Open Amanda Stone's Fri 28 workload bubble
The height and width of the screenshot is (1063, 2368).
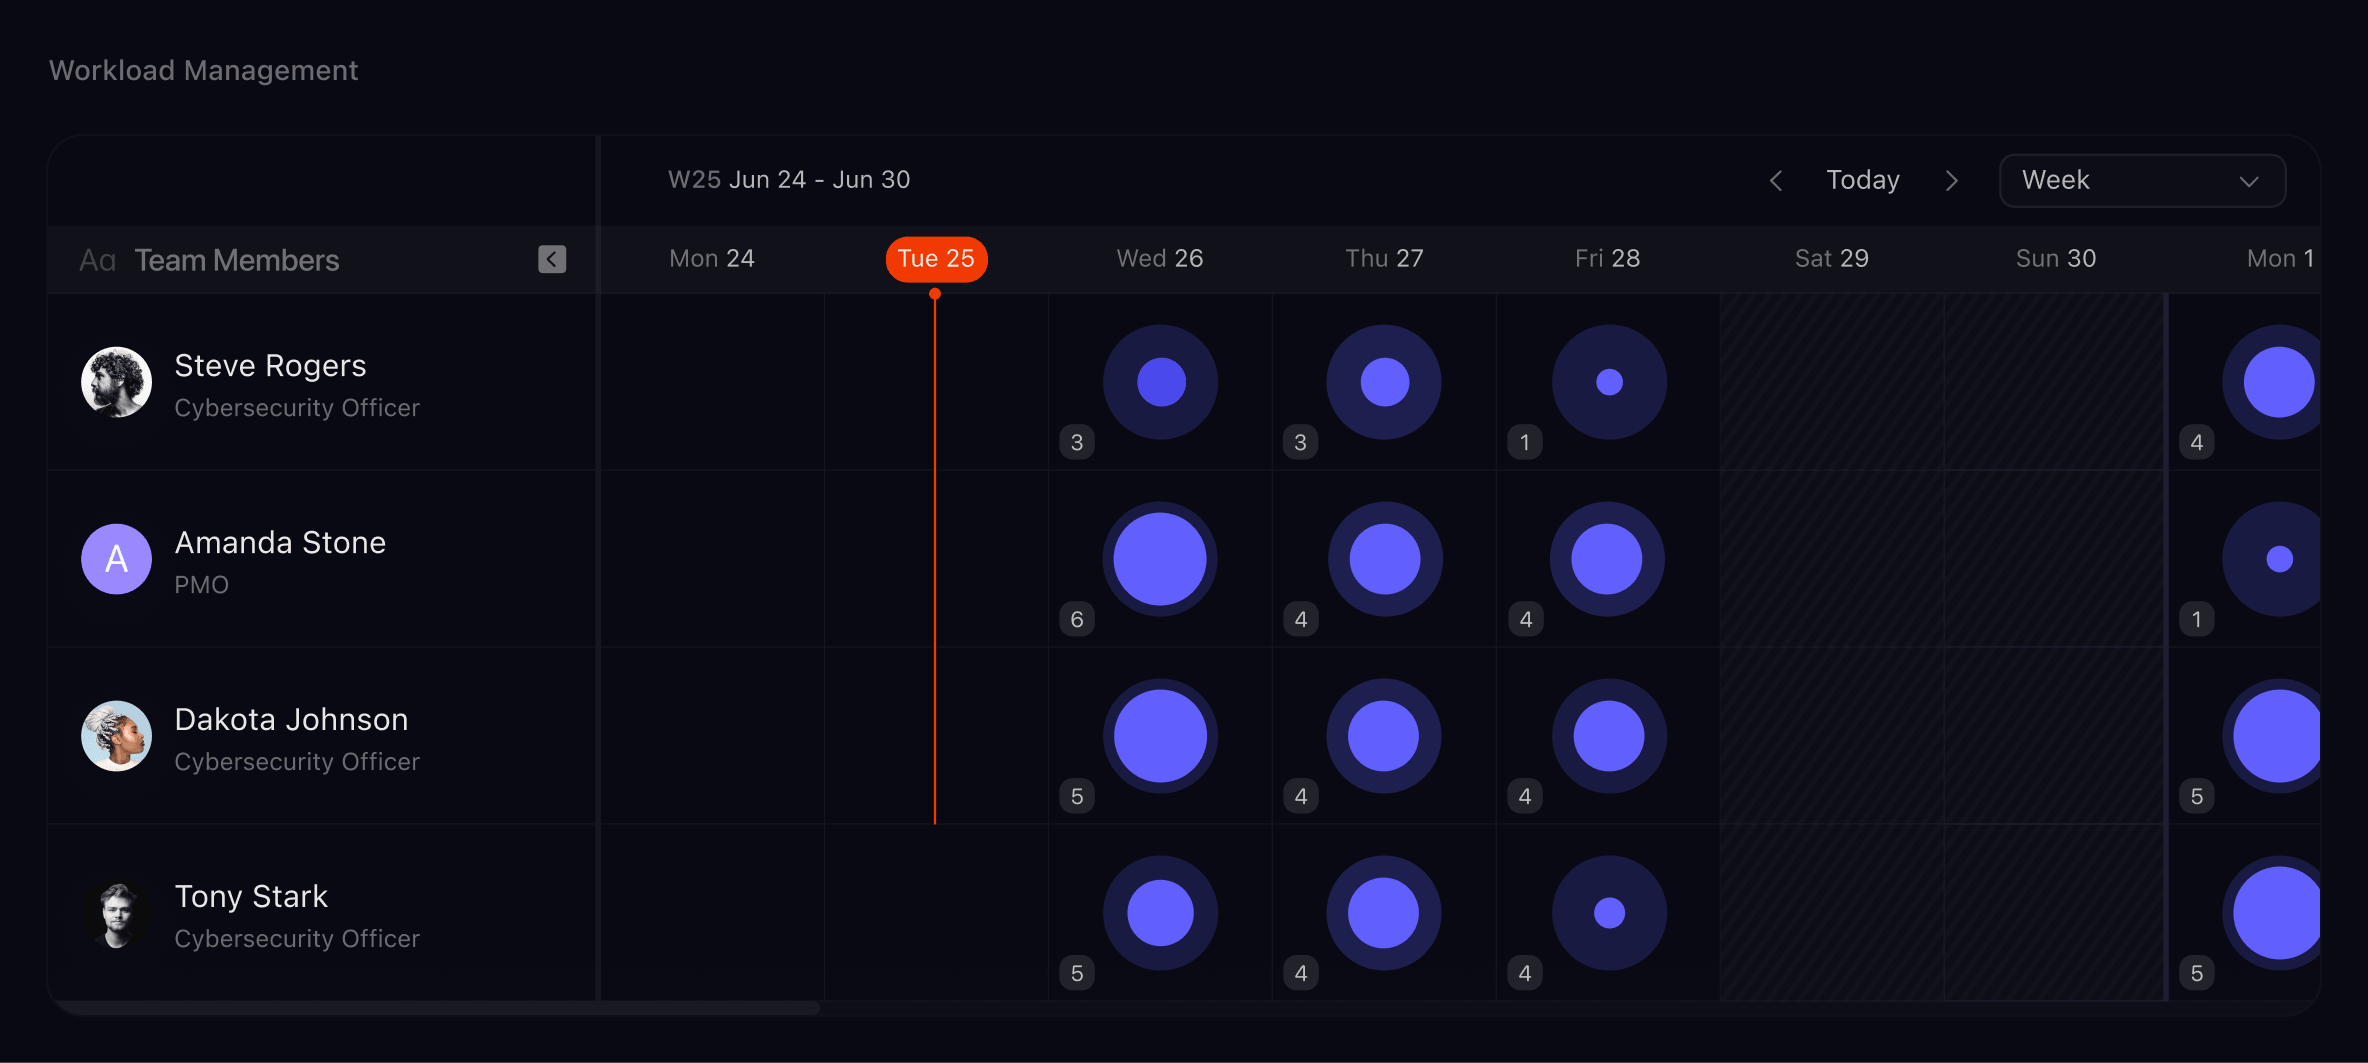pyautogui.click(x=1607, y=559)
